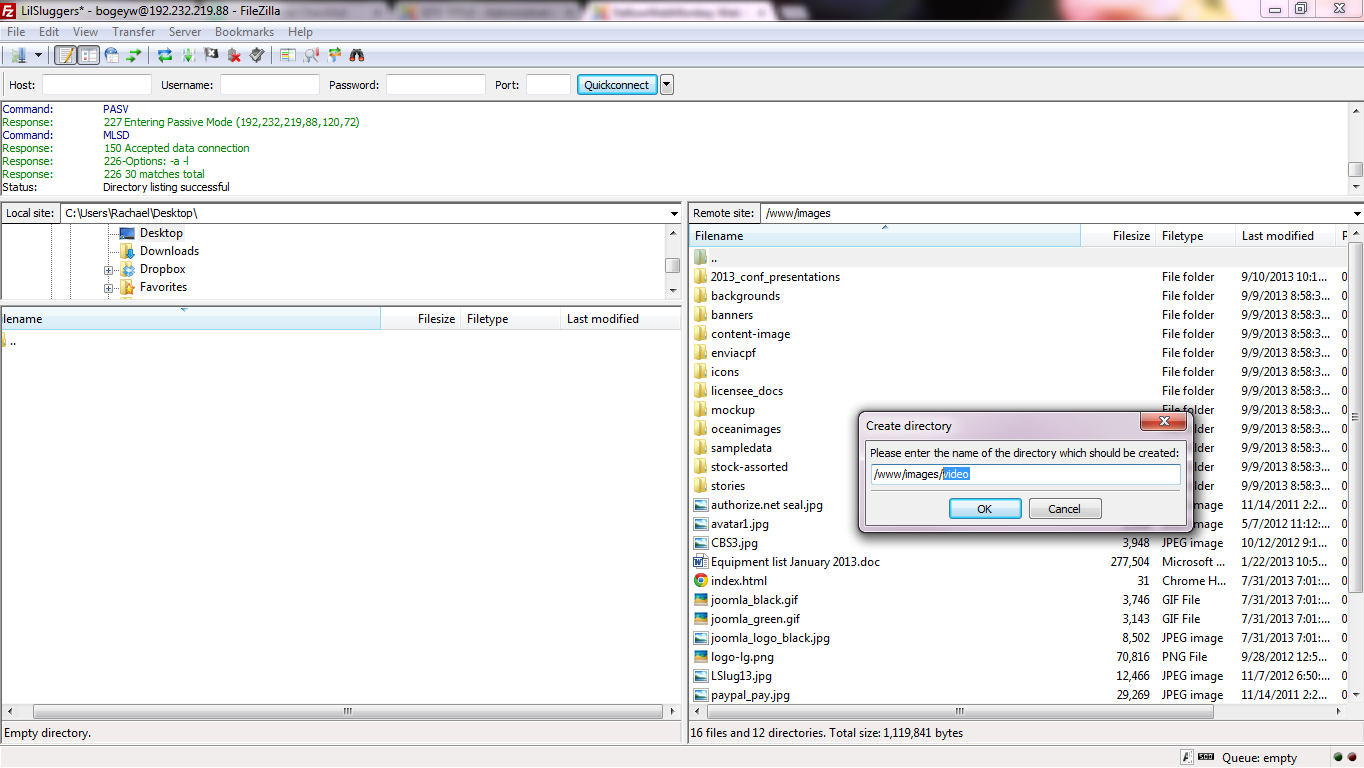The width and height of the screenshot is (1364, 768).
Task: Expand the Favorites tree node
Action: pyautogui.click(x=109, y=288)
